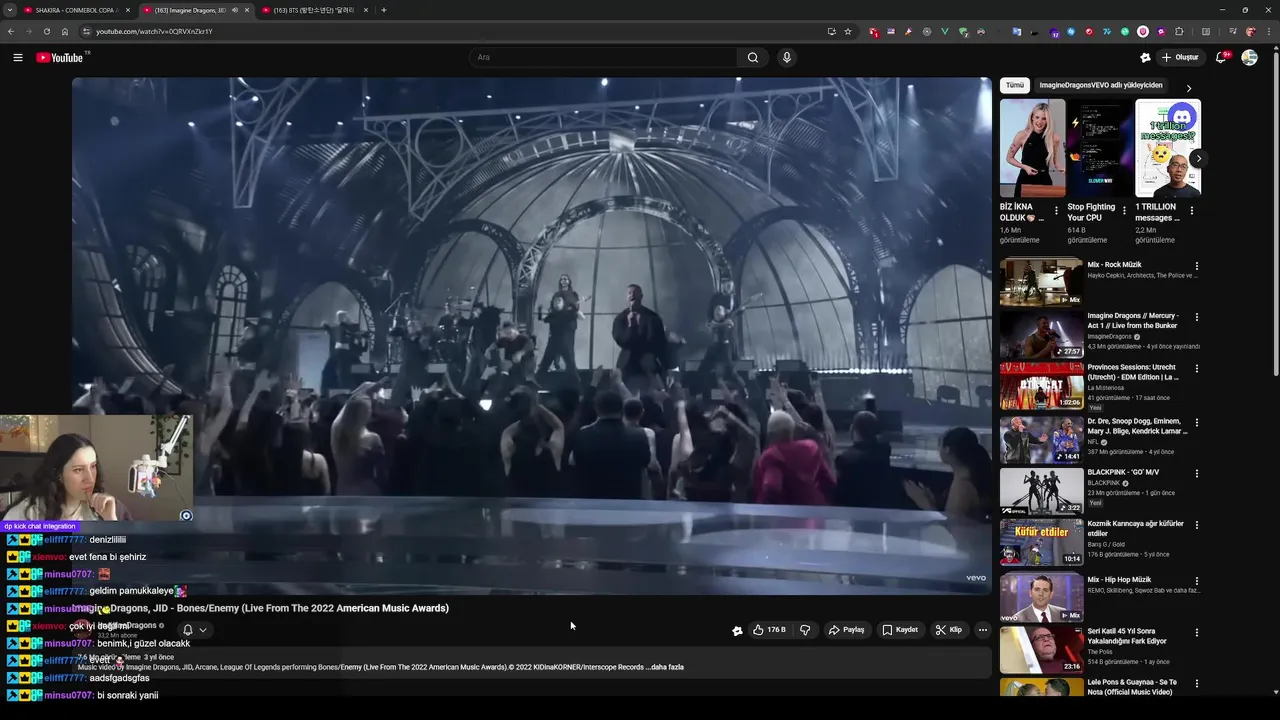Click the browser home button

click(65, 31)
